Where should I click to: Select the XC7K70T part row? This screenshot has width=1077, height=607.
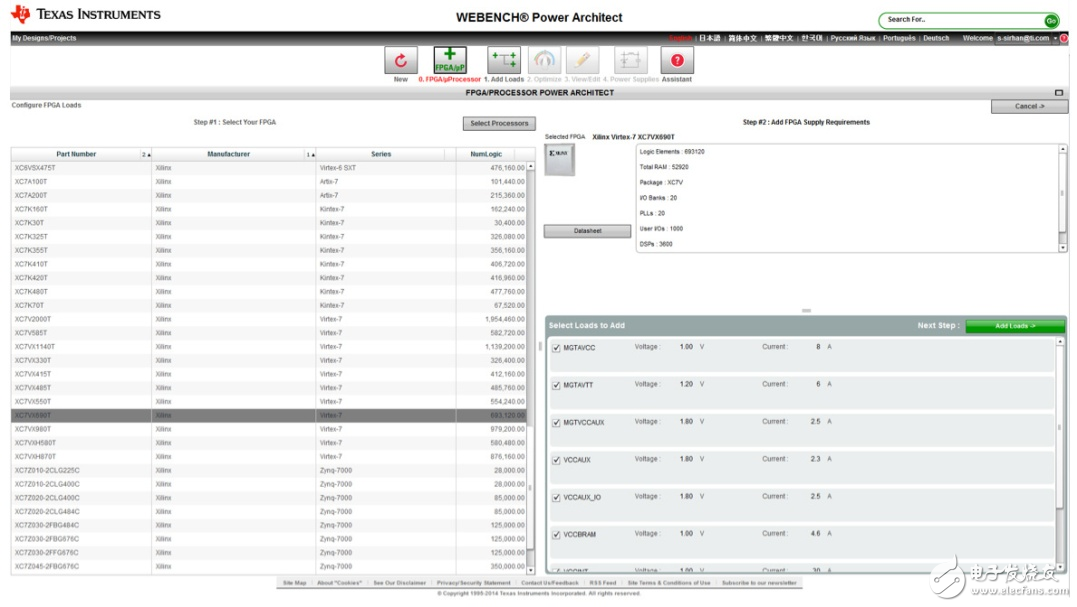[269, 306]
